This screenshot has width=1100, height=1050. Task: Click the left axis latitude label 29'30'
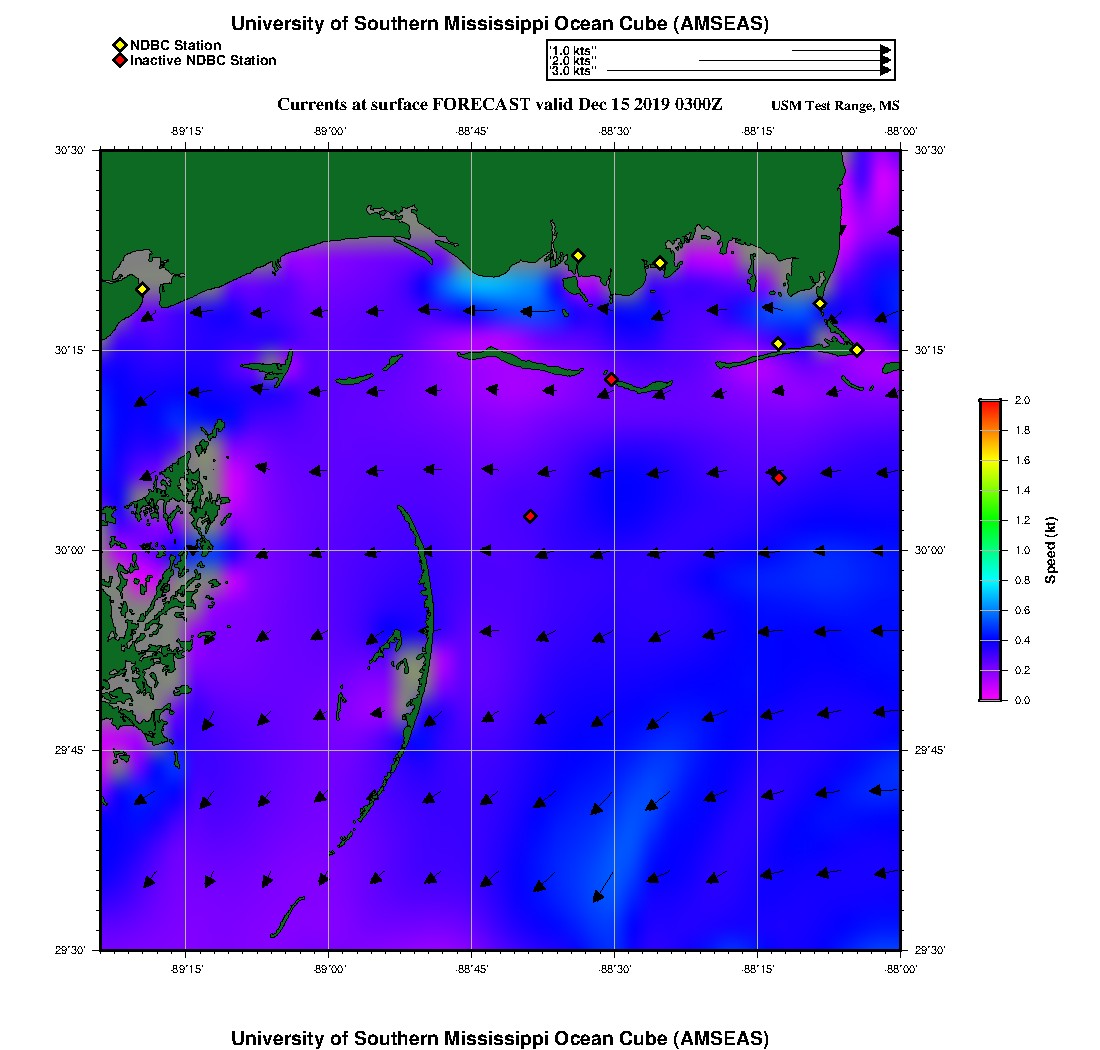coord(70,950)
